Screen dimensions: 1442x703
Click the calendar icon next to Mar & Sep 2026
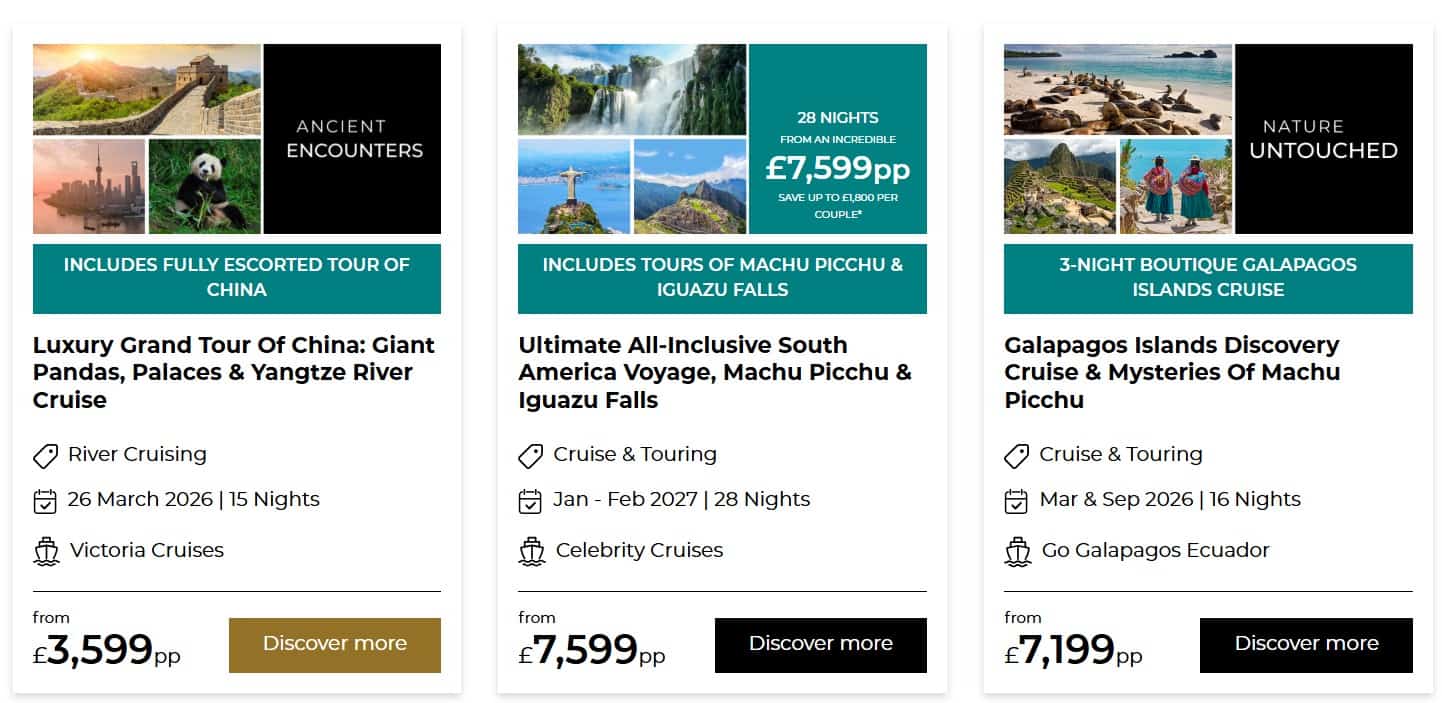pyautogui.click(x=1017, y=501)
